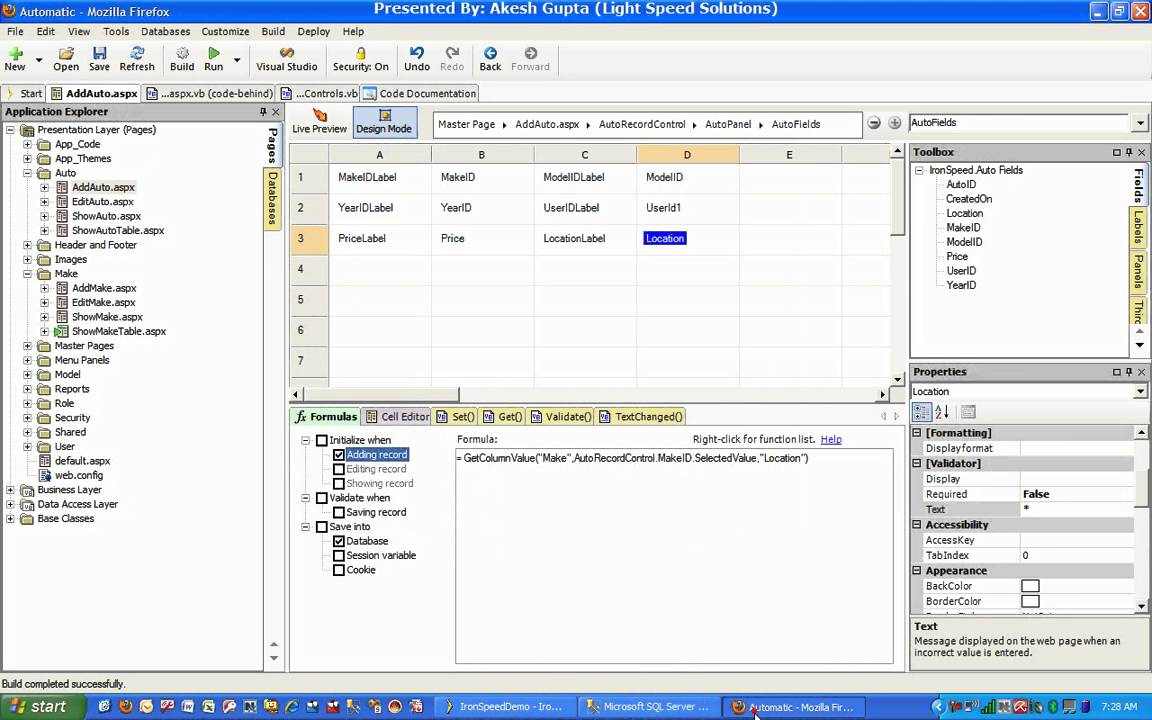The height and width of the screenshot is (720, 1152).
Task: Click the plus zoom-in icon beside breadcrumb
Action: coord(894,123)
